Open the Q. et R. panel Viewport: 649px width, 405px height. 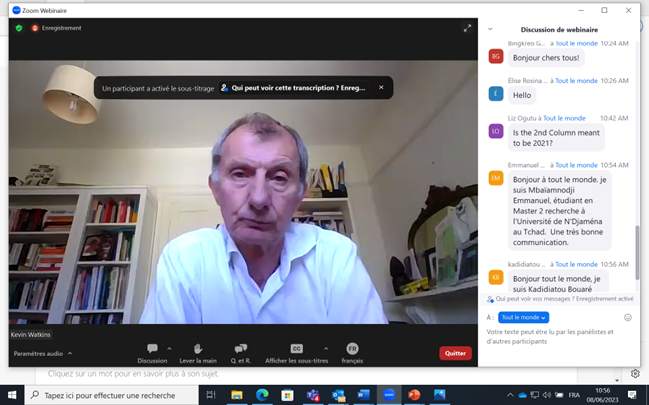click(x=240, y=354)
